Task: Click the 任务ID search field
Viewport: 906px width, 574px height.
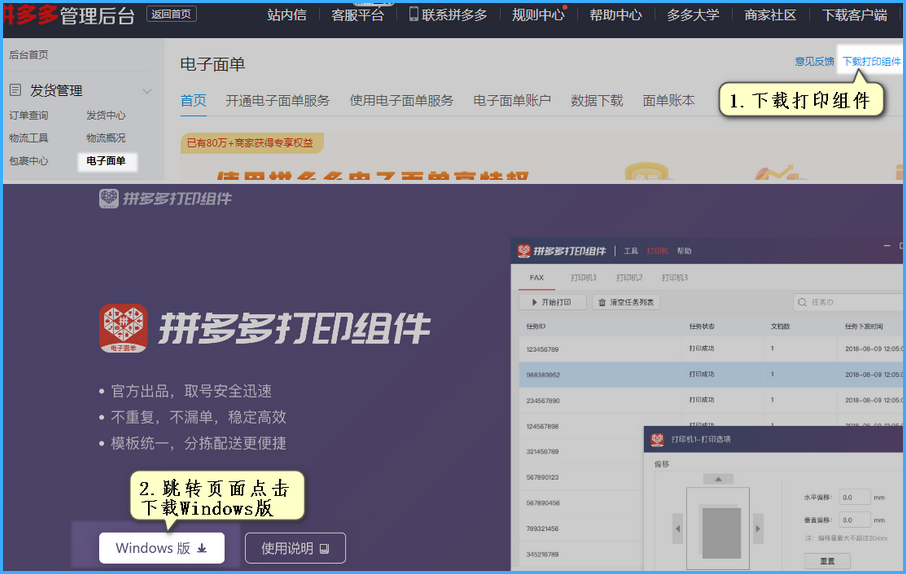Action: [849, 302]
